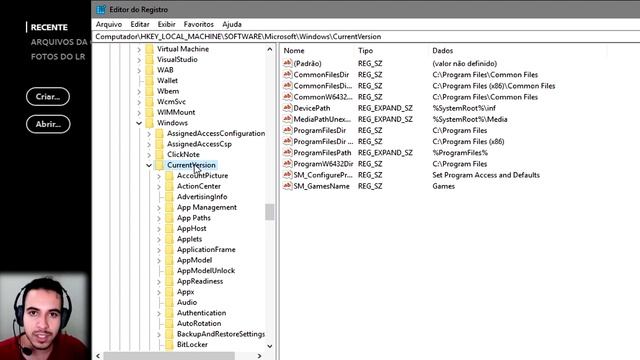The width and height of the screenshot is (640, 360).
Task: Expand the App Management key
Action: click(x=159, y=208)
